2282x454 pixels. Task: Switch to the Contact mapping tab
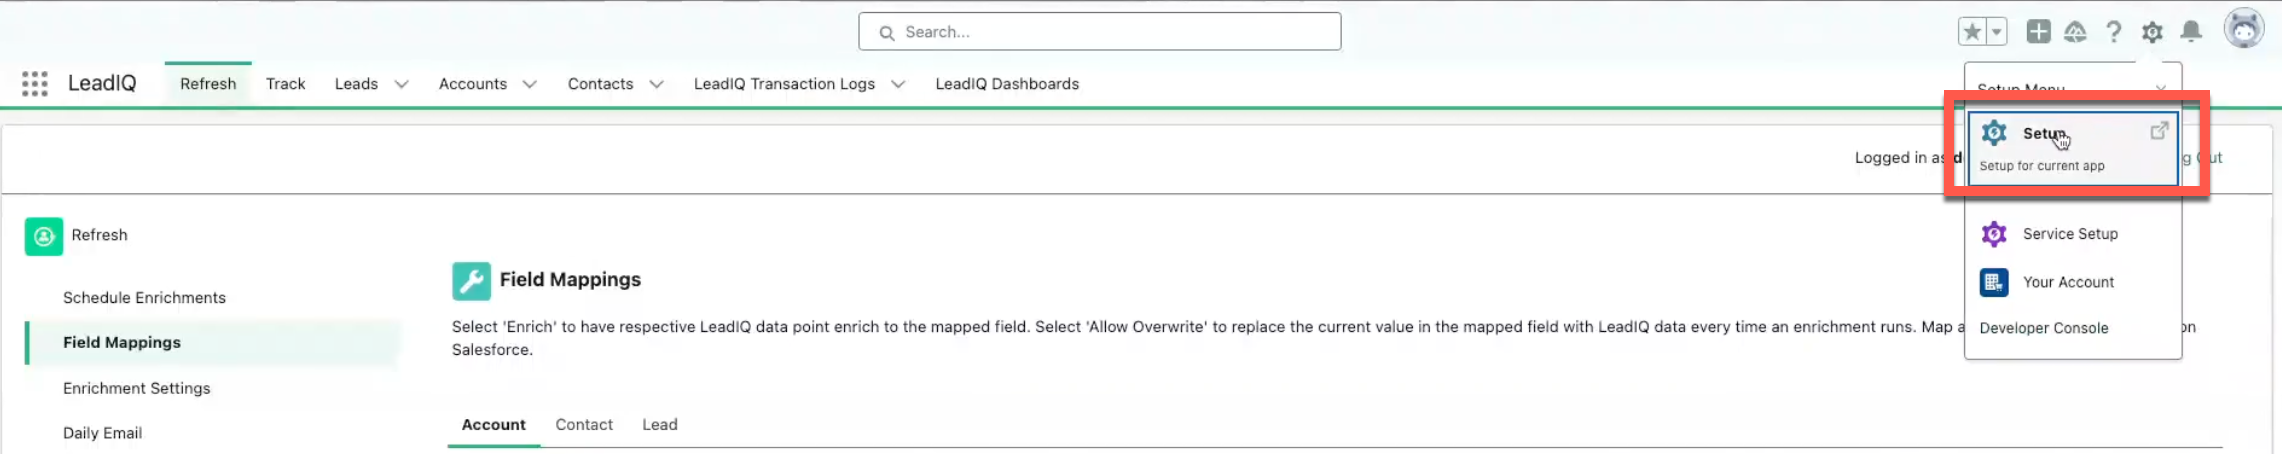[584, 425]
